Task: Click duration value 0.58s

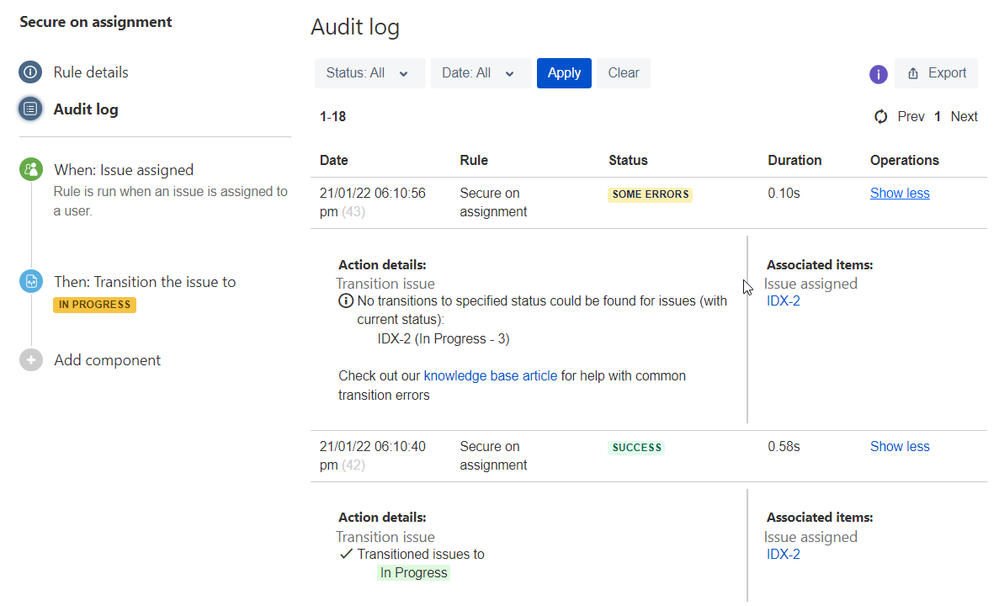Action: 784,446
